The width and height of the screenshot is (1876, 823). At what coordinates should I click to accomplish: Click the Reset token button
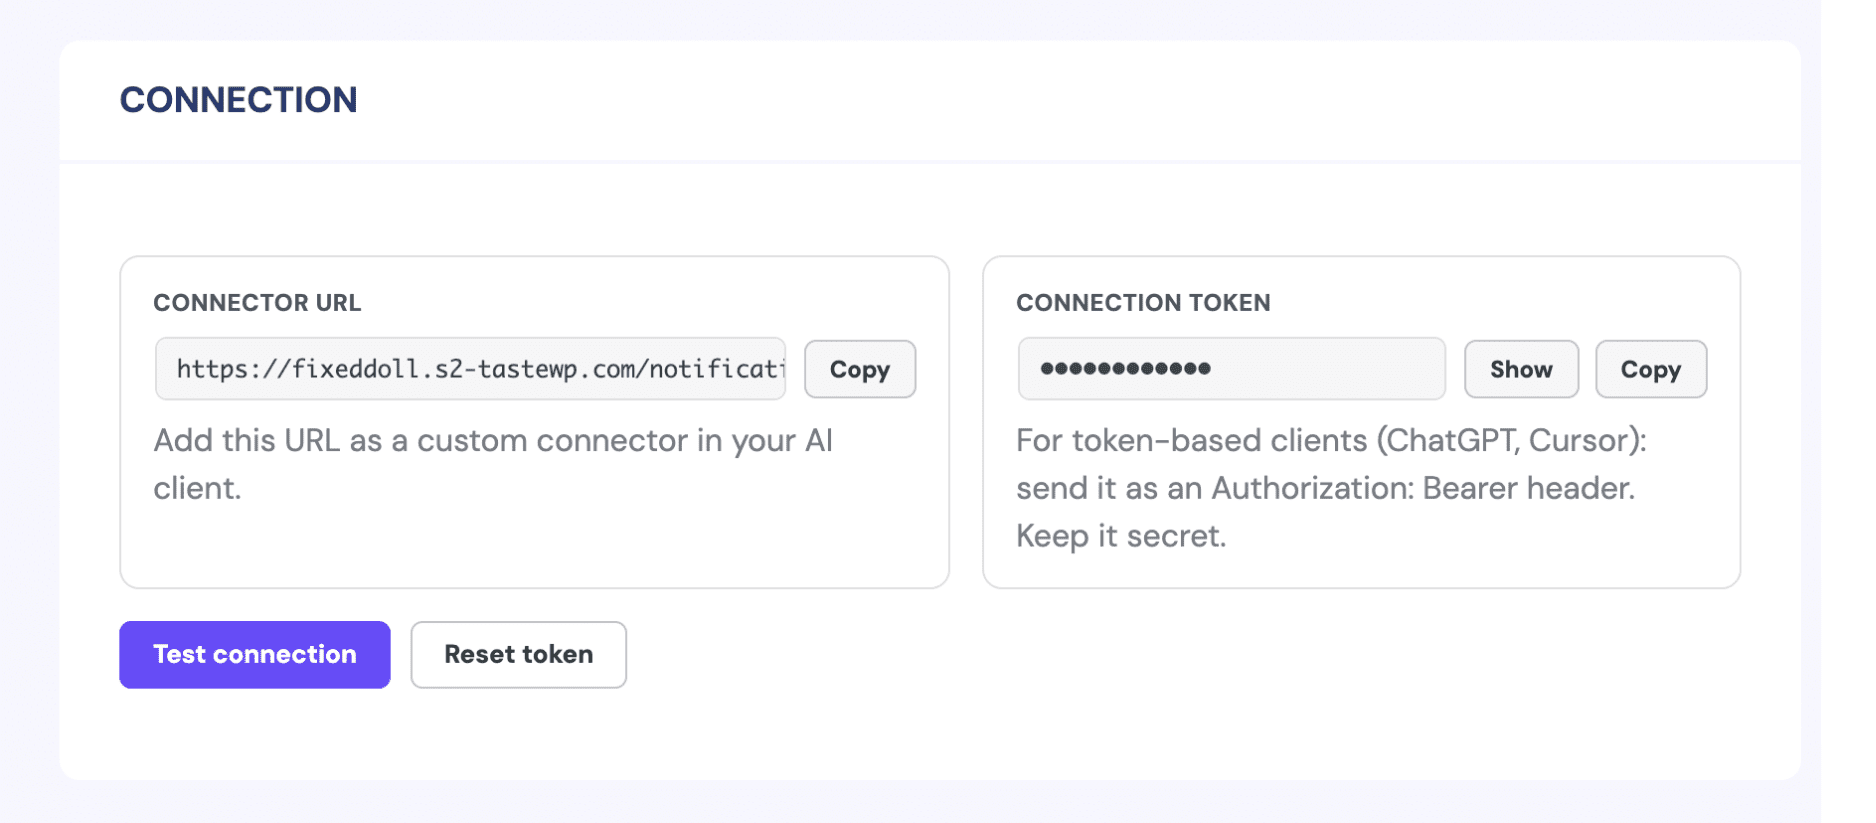point(518,654)
